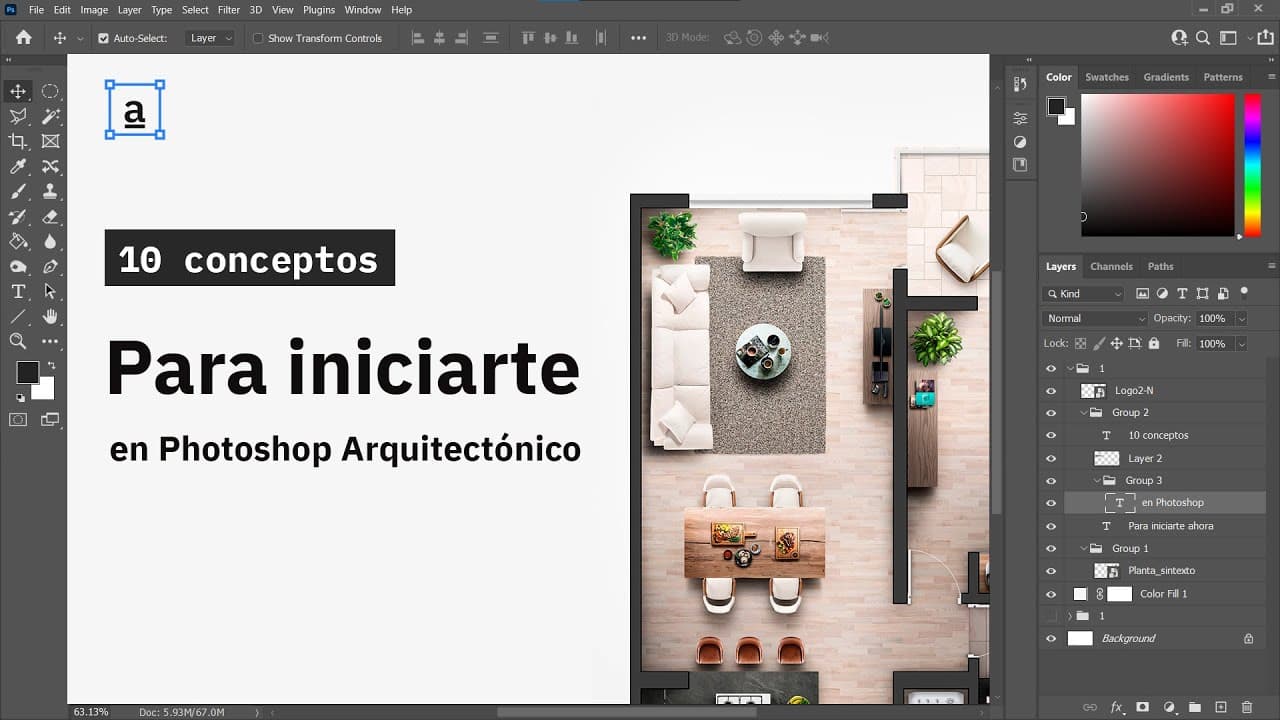Hide the Color Fill 1 layer
The height and width of the screenshot is (720, 1280).
(1050, 594)
